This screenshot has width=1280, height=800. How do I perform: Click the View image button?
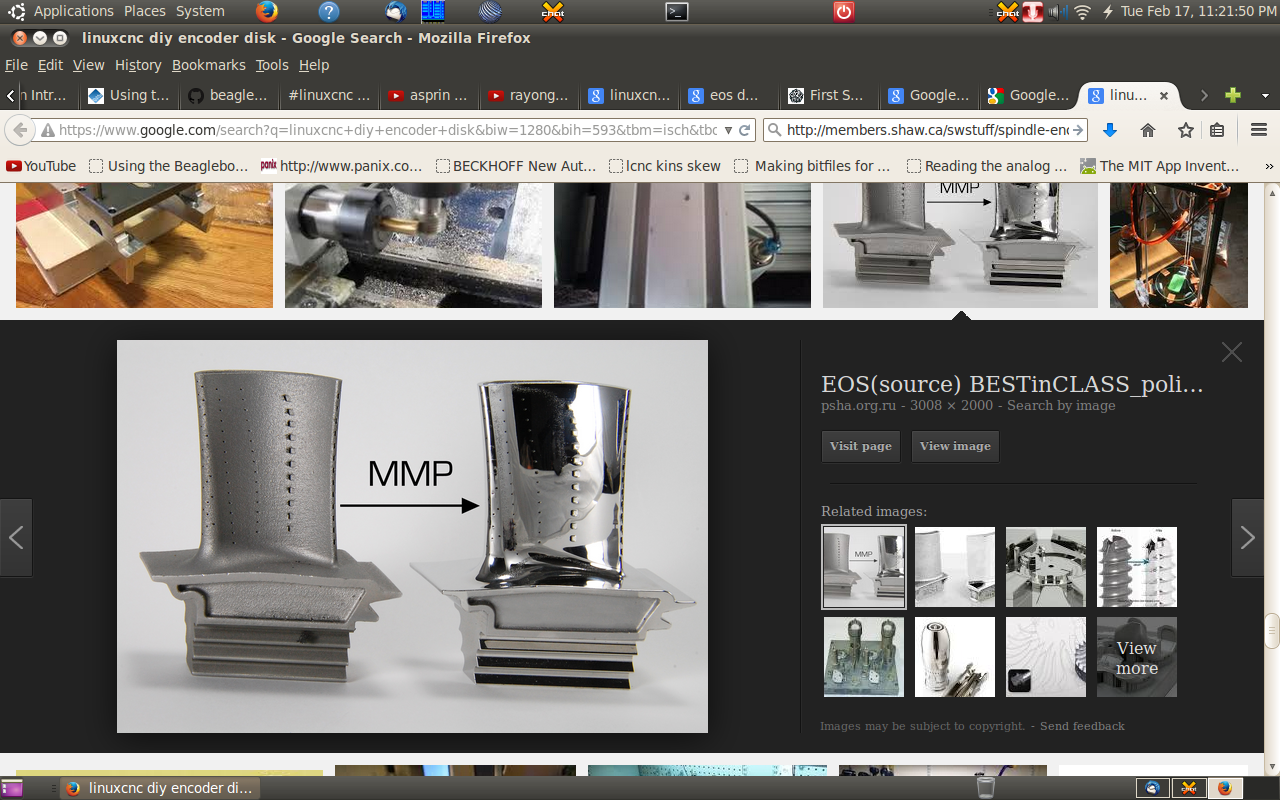pos(955,446)
